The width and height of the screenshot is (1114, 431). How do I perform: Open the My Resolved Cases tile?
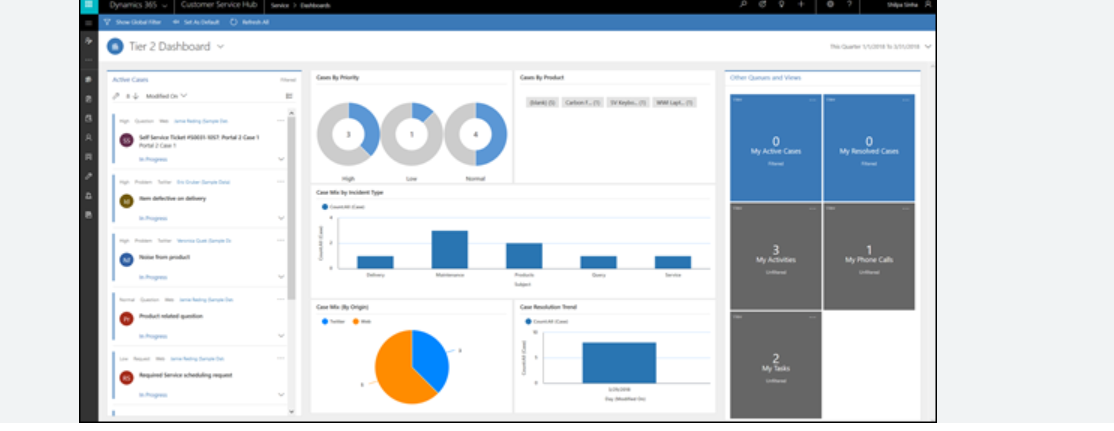click(869, 148)
